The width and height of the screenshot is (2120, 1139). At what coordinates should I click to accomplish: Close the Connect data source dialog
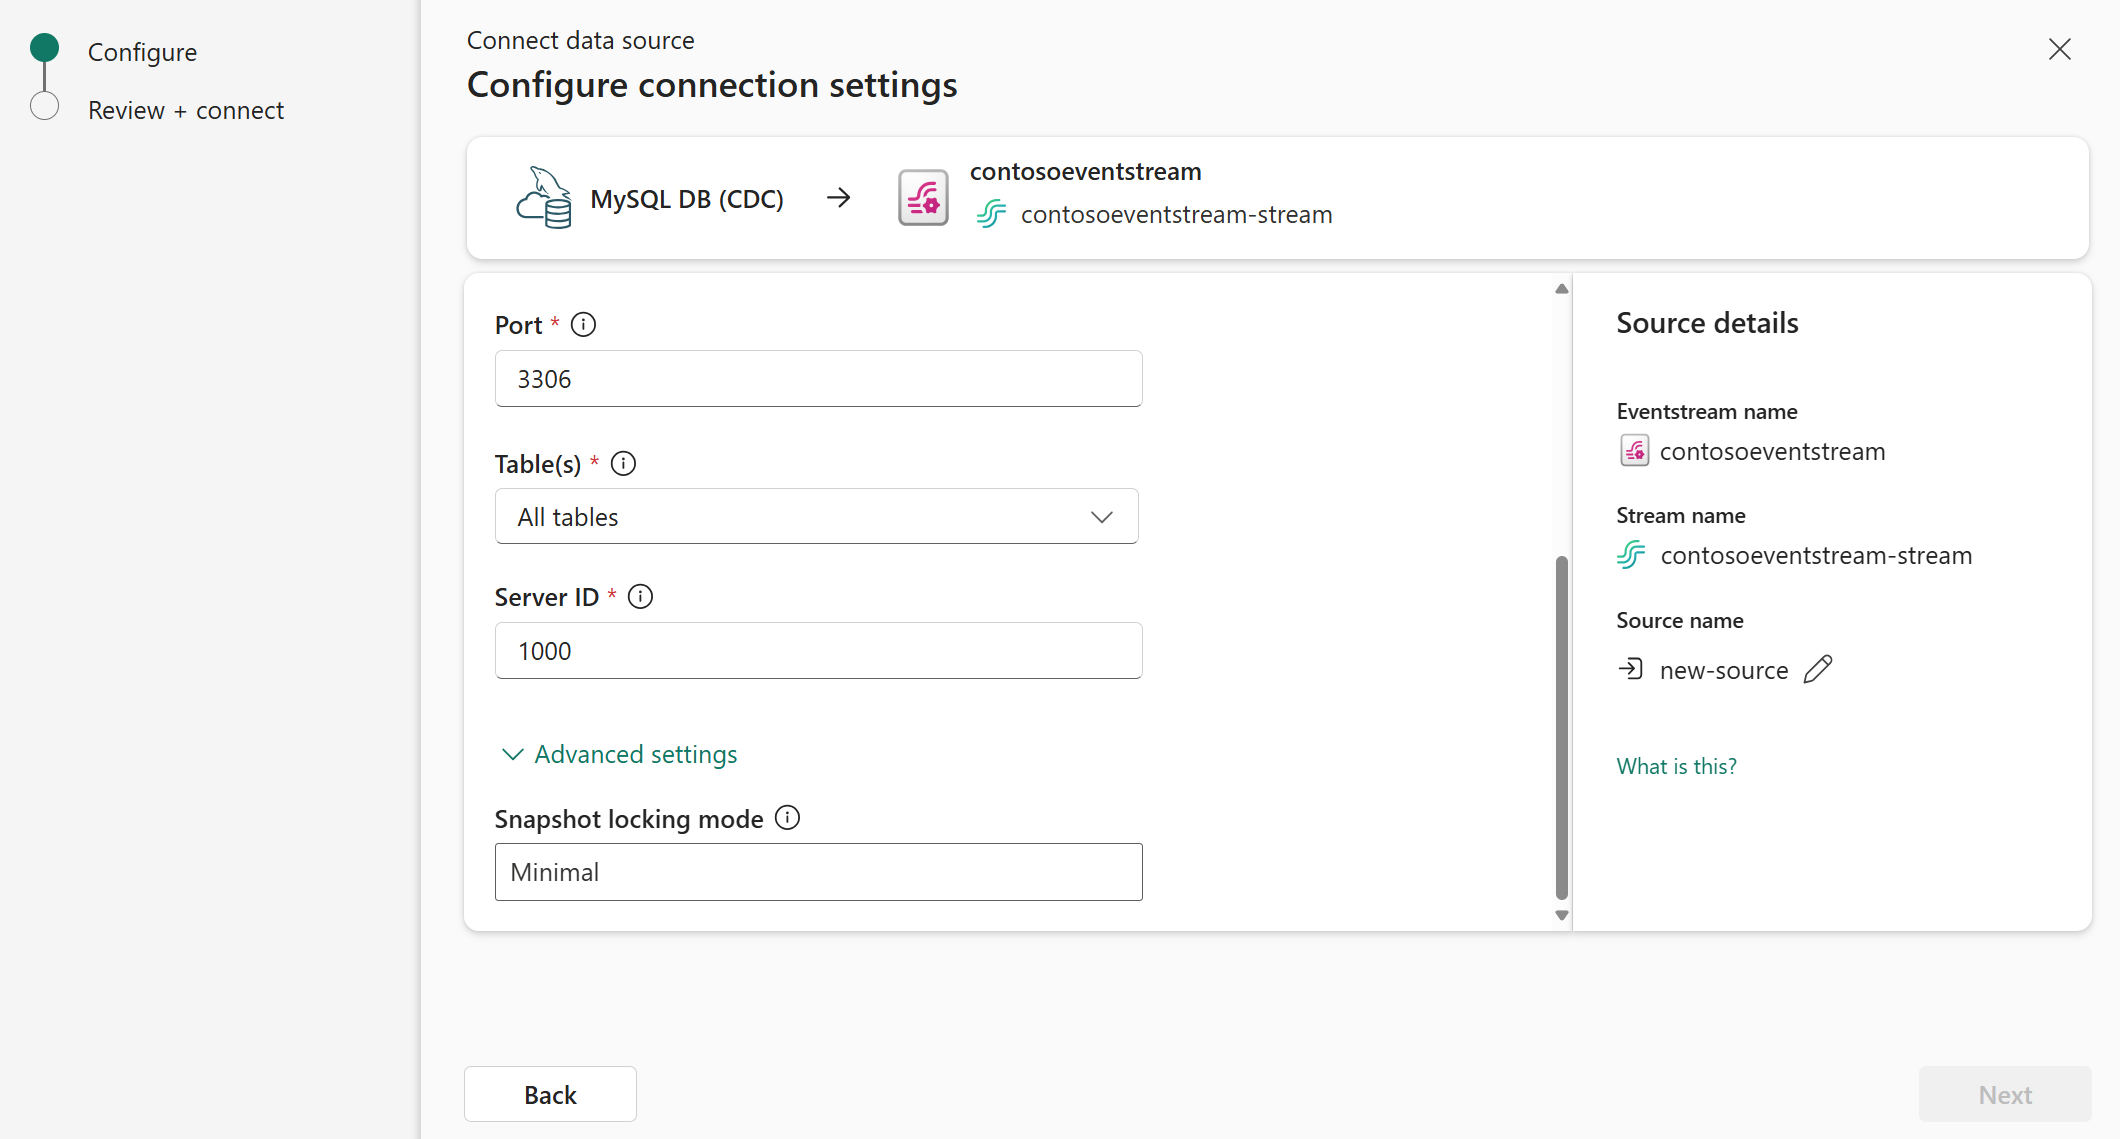point(2059,49)
